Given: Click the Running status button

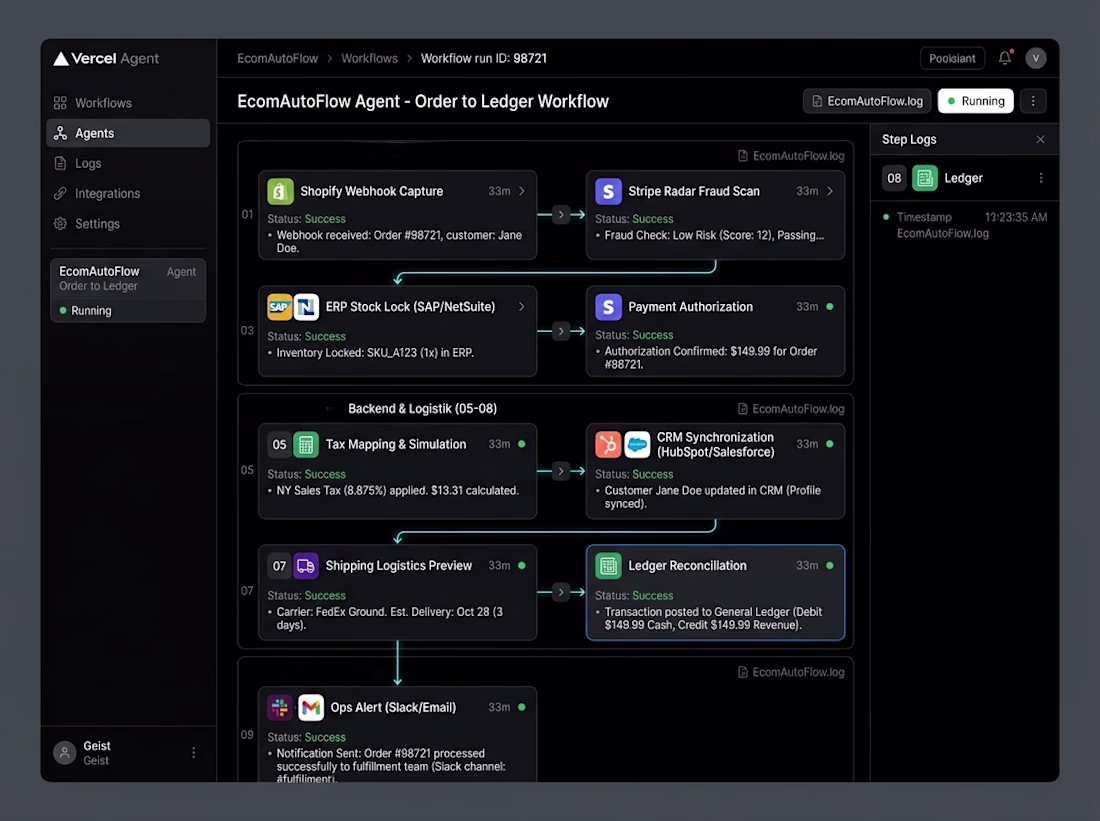Looking at the screenshot, I should click(x=976, y=101).
